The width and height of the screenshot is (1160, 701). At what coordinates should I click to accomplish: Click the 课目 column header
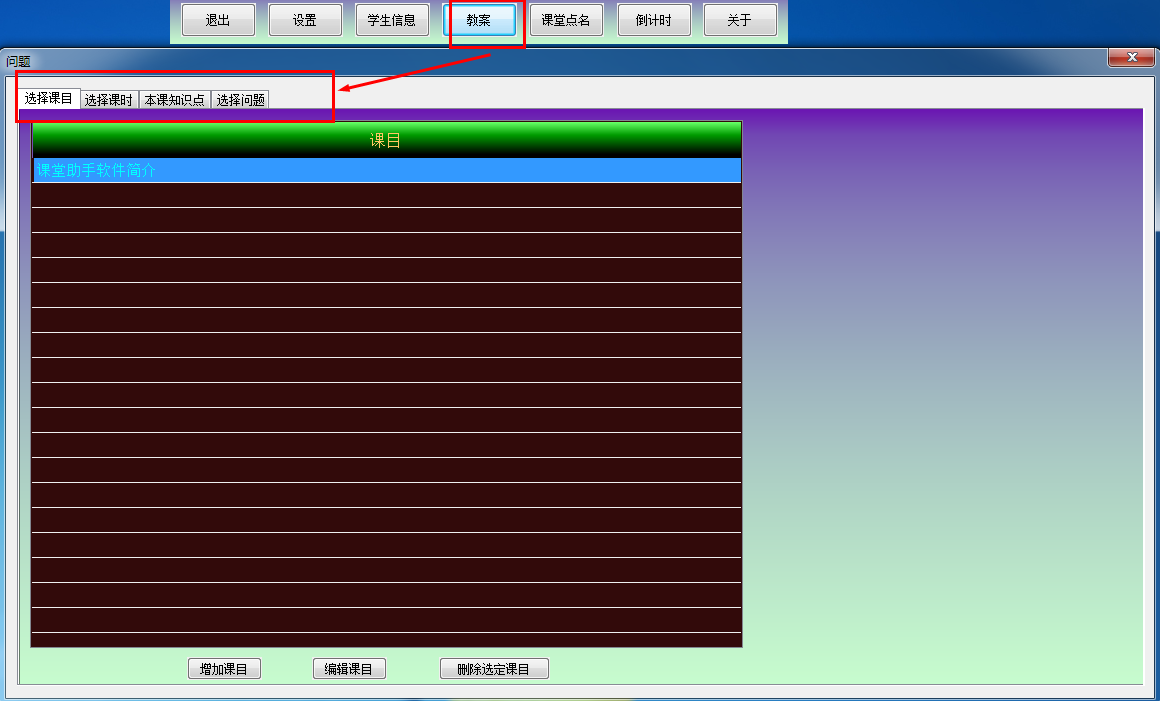click(386, 140)
